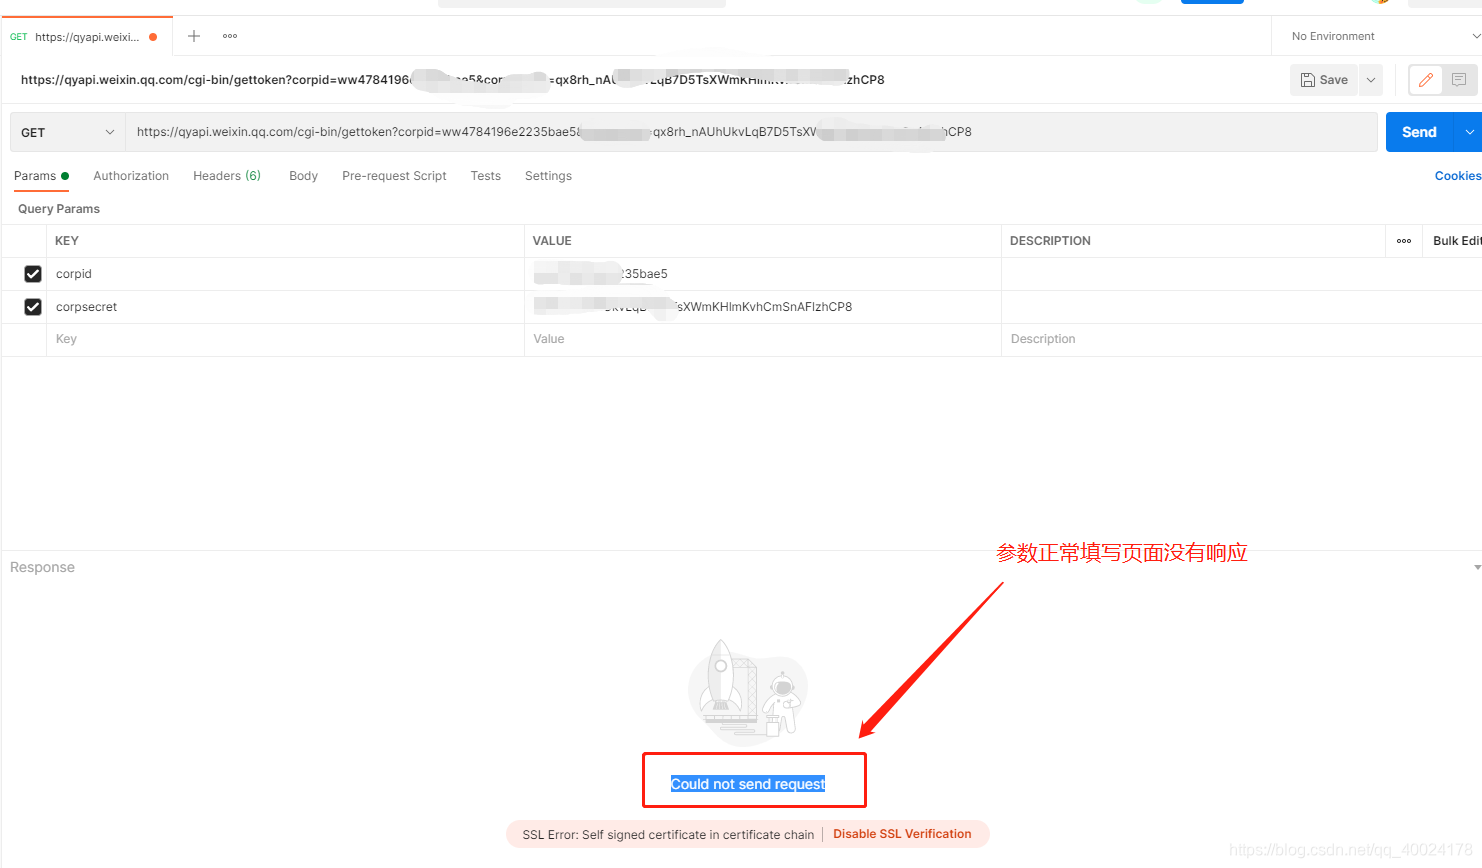Disable the corpsecret parameter checkbox
Viewport: 1482px width, 868px height.
tap(33, 306)
